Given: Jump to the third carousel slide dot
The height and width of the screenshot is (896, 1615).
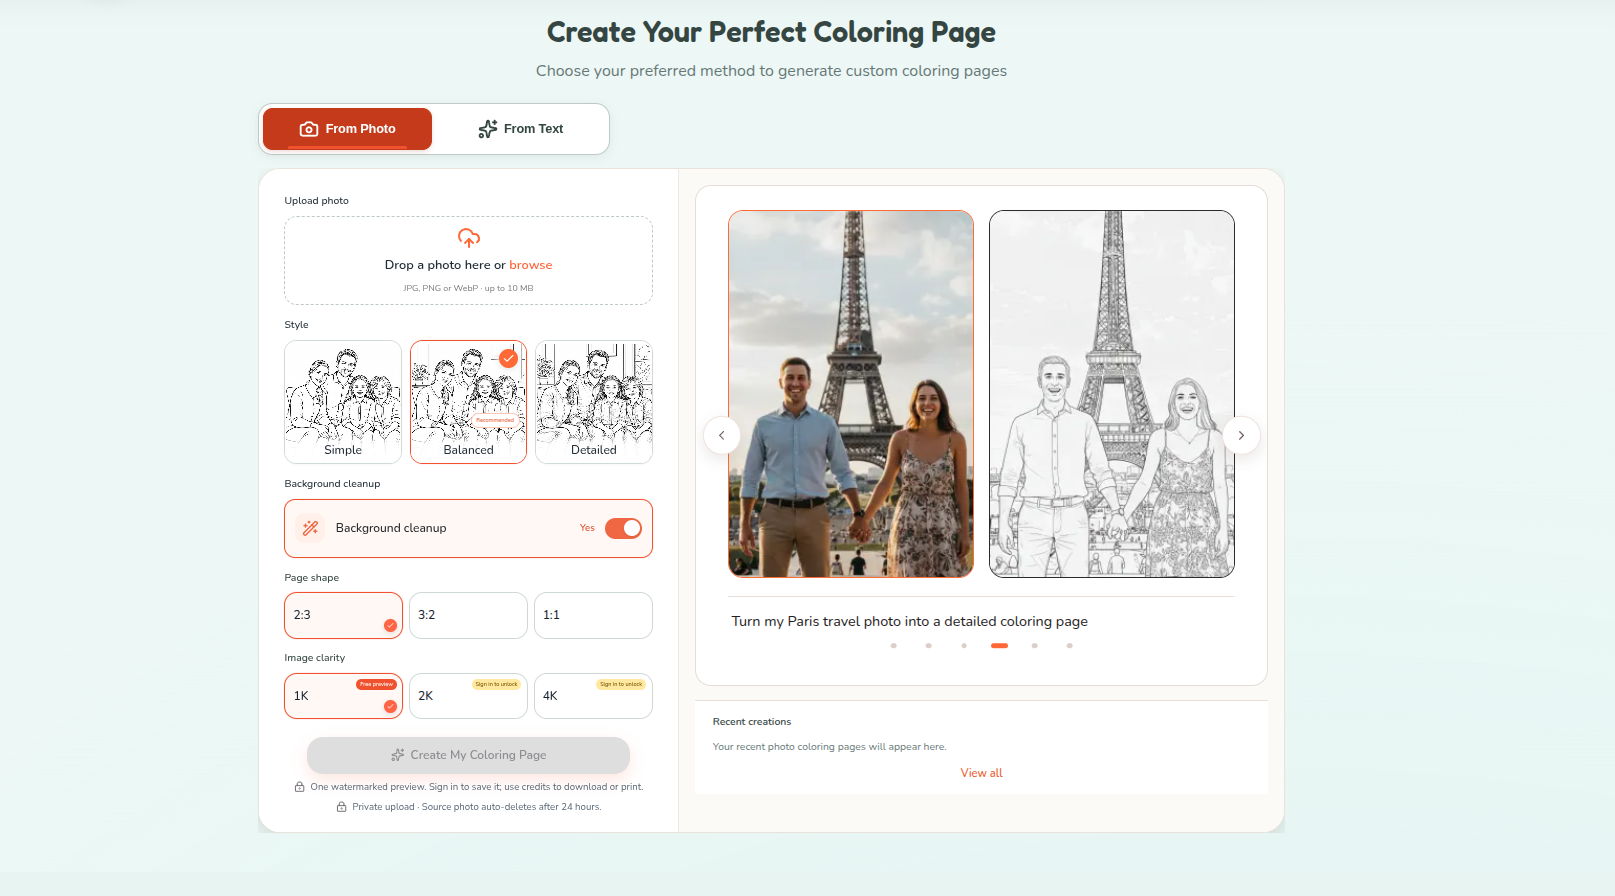Looking at the screenshot, I should coord(964,646).
